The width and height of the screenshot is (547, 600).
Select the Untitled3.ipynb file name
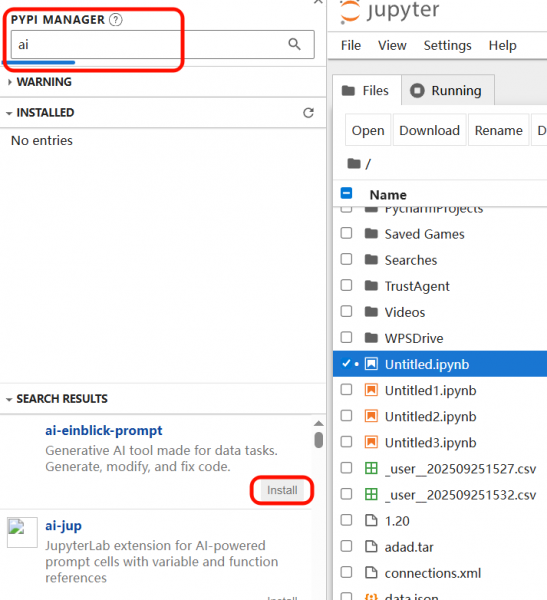[430, 442]
